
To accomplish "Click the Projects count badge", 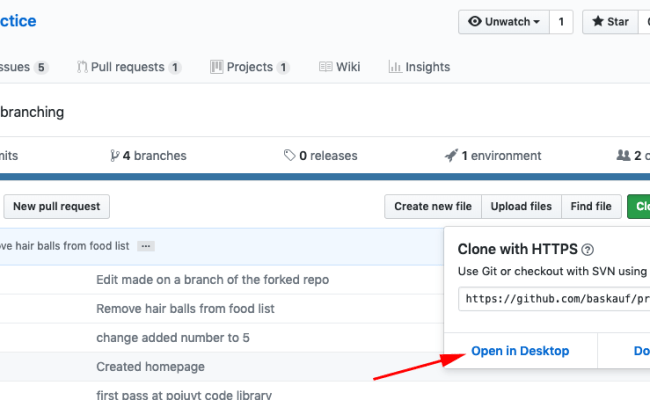I will (283, 67).
